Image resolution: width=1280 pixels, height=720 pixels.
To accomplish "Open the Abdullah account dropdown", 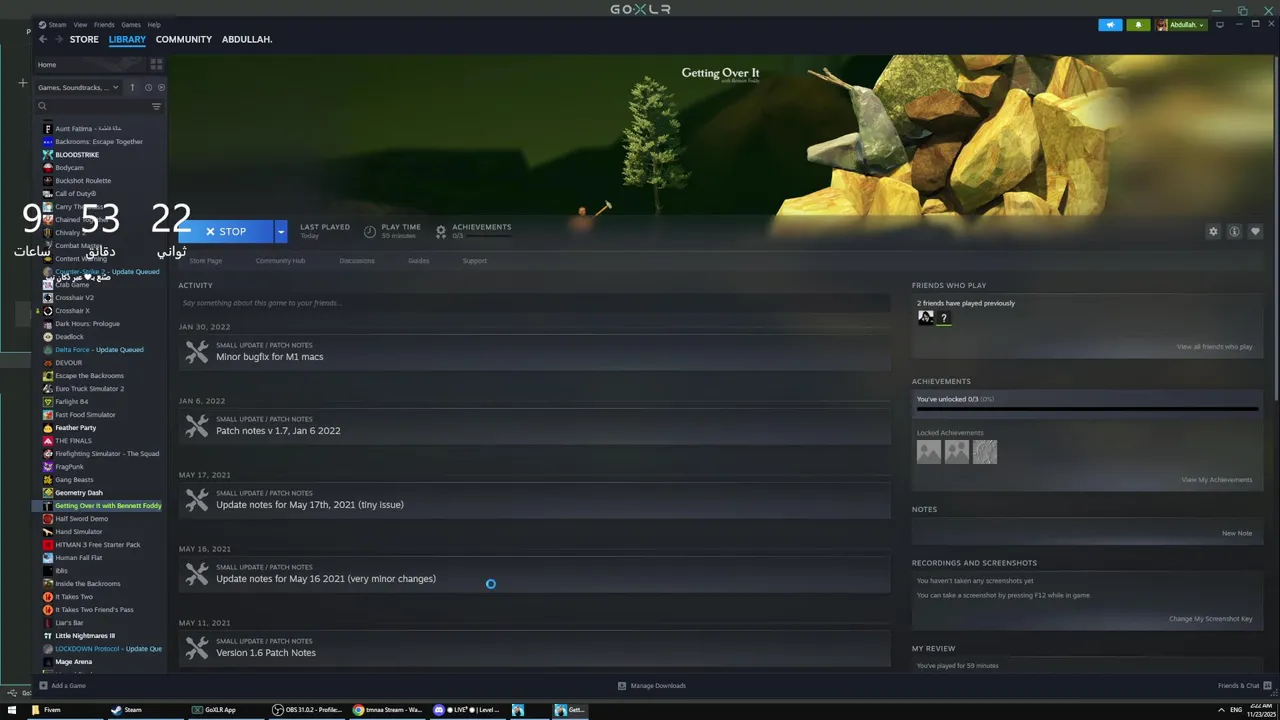I will pos(1181,25).
